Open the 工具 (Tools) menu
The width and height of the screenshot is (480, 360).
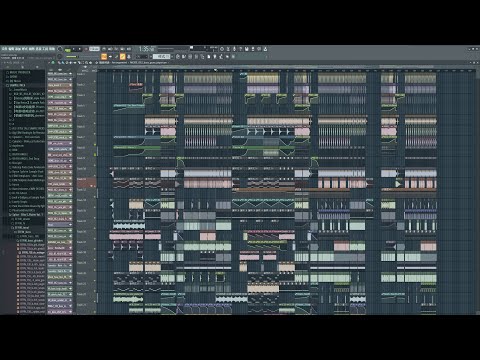(x=45, y=49)
